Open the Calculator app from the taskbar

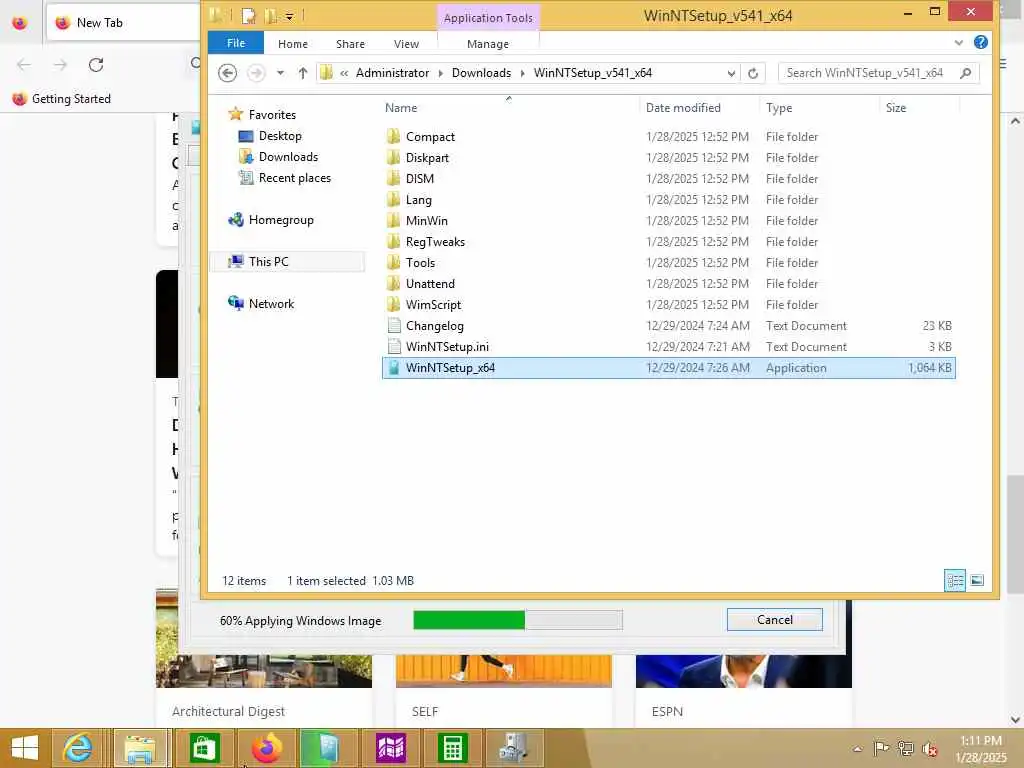(x=453, y=748)
